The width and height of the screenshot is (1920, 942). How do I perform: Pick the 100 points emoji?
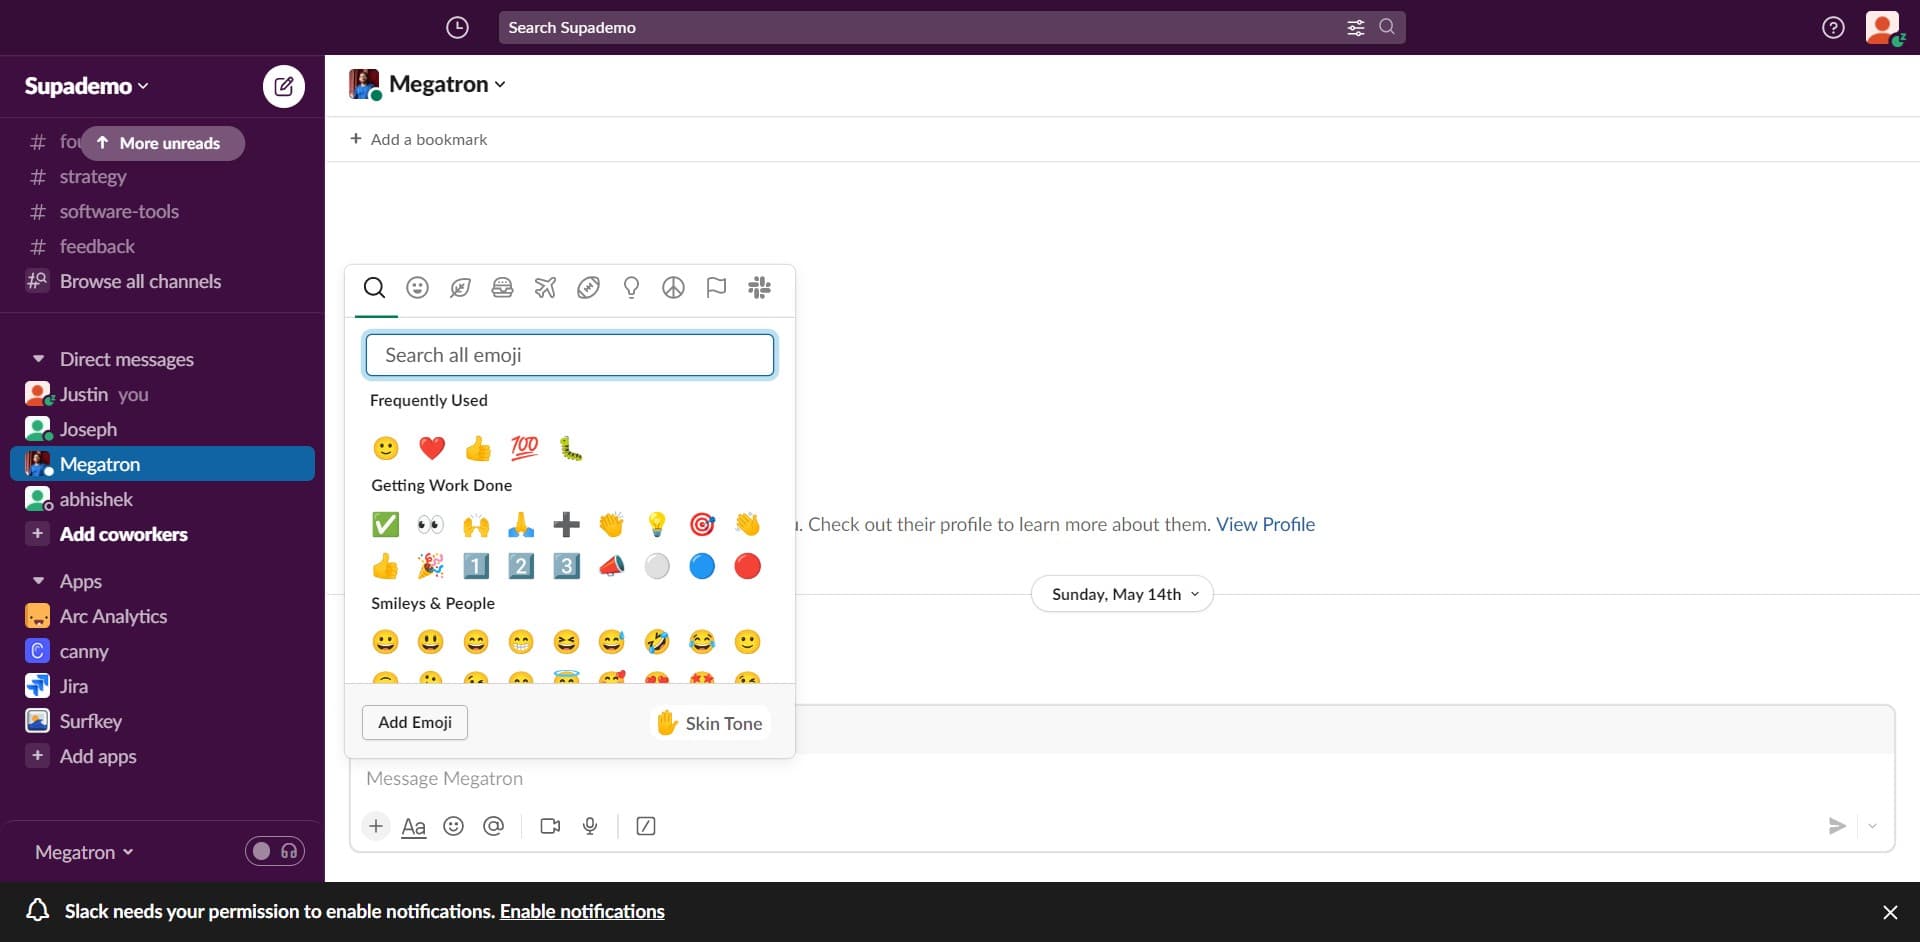524,448
